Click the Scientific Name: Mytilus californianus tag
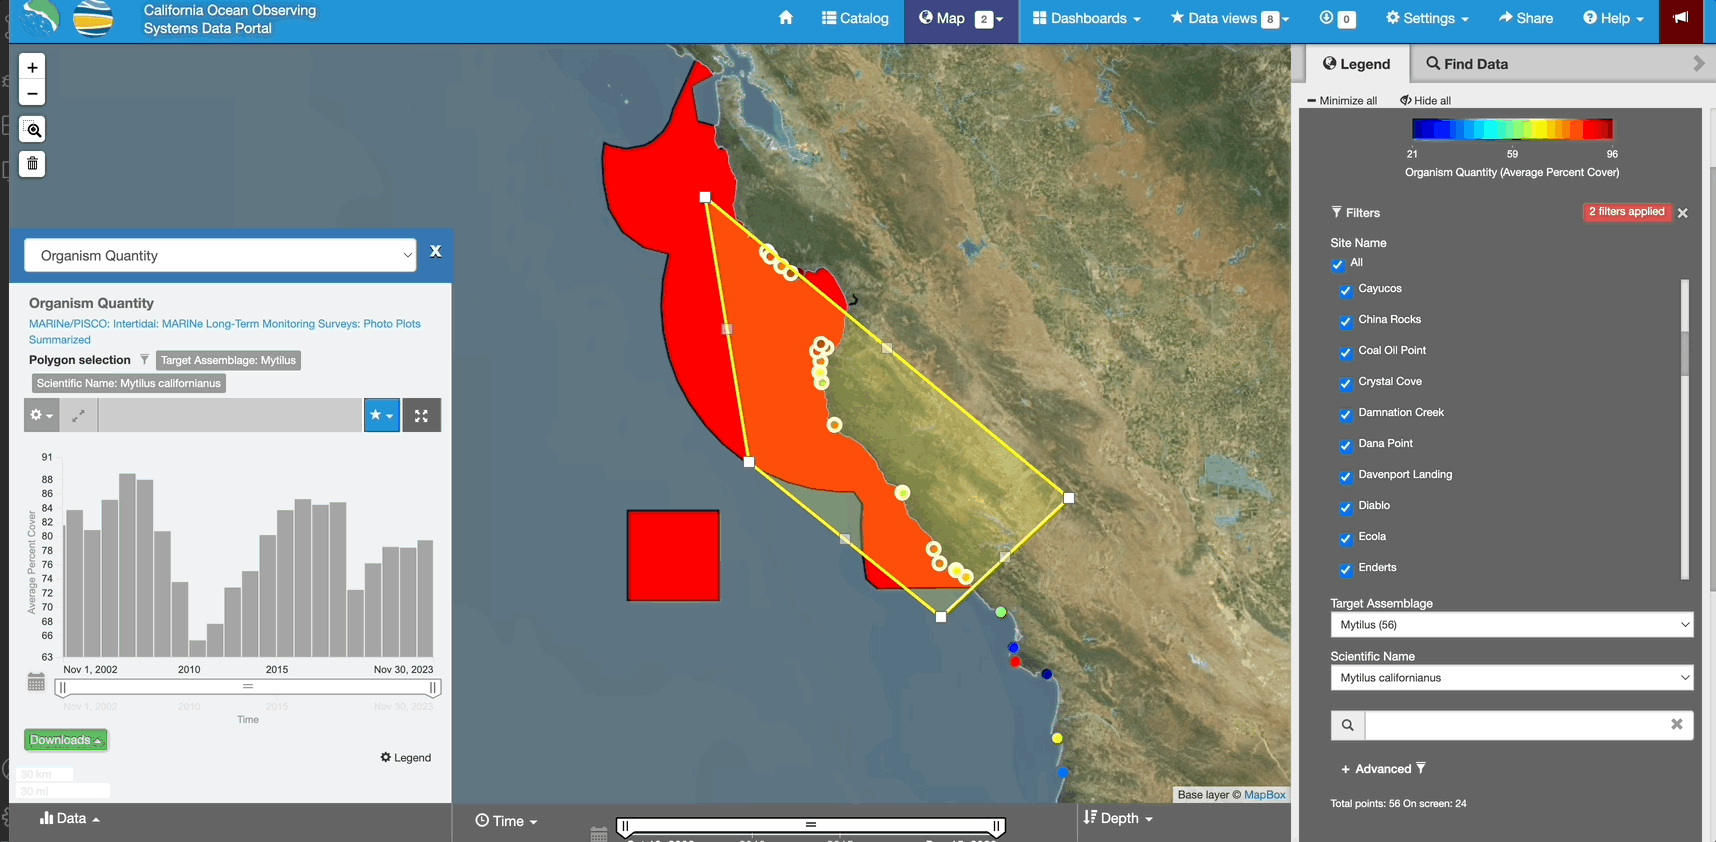1716x842 pixels. pyautogui.click(x=128, y=383)
